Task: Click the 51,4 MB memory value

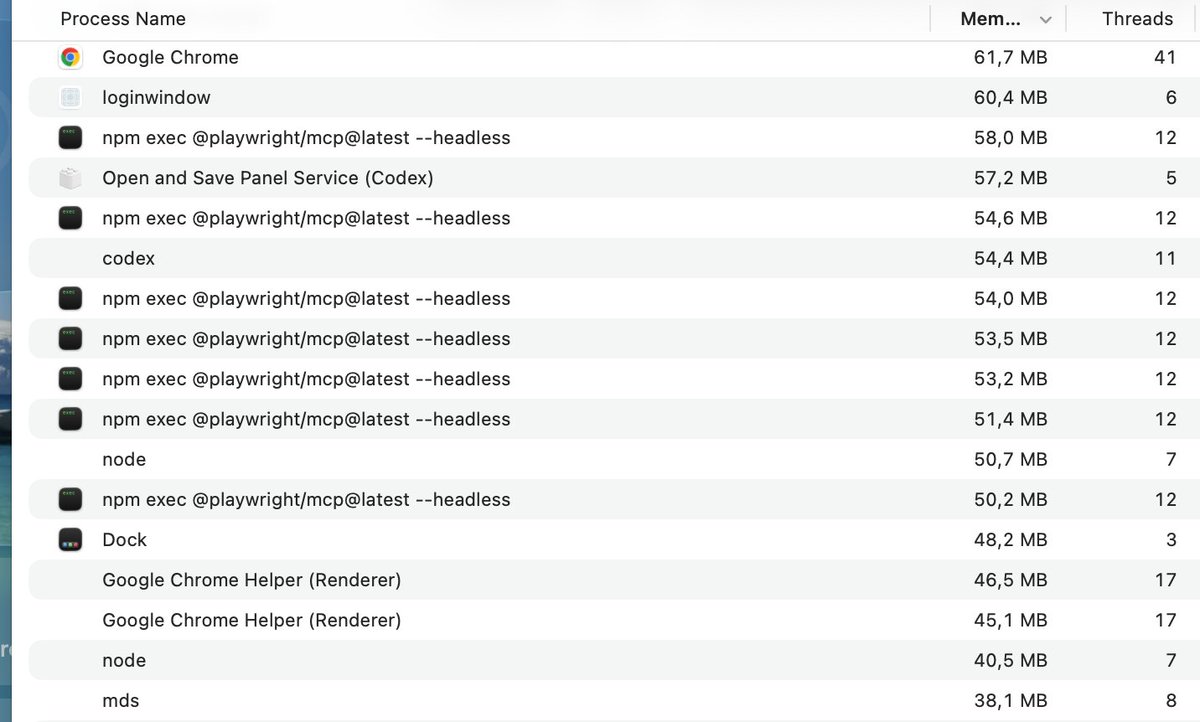Action: pos(1011,419)
